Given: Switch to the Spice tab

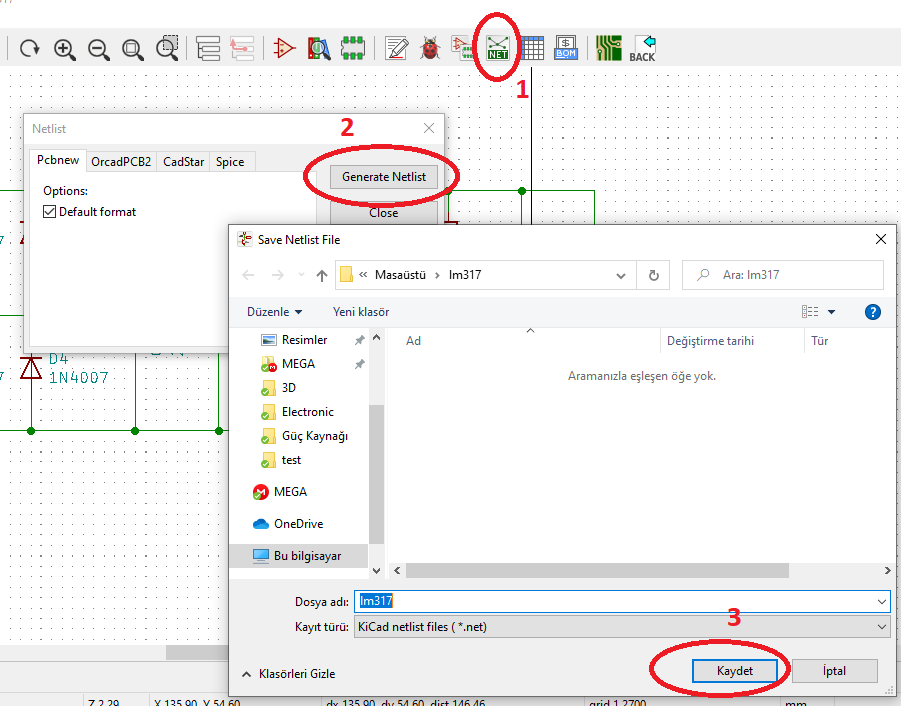Looking at the screenshot, I should point(230,161).
